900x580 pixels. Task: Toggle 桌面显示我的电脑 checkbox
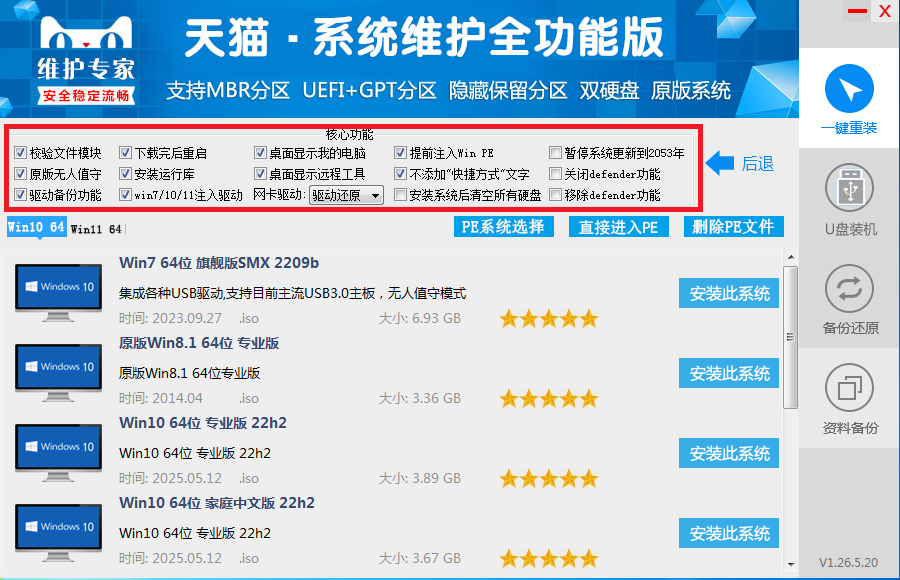click(260, 153)
